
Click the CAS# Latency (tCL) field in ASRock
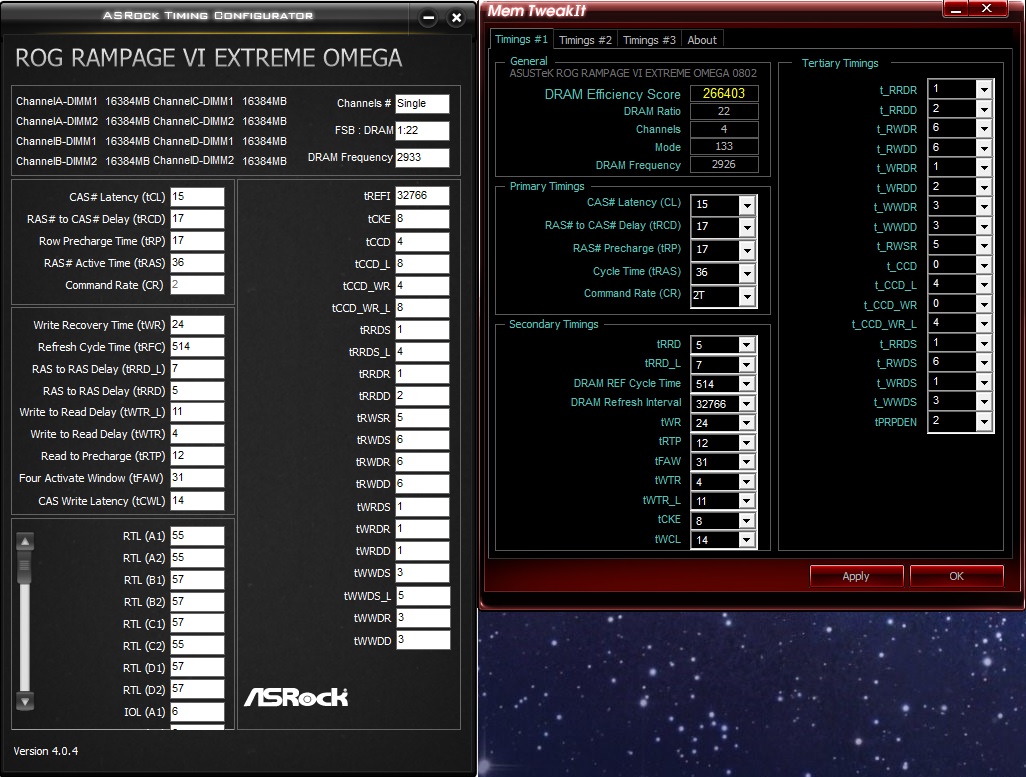tap(197, 197)
